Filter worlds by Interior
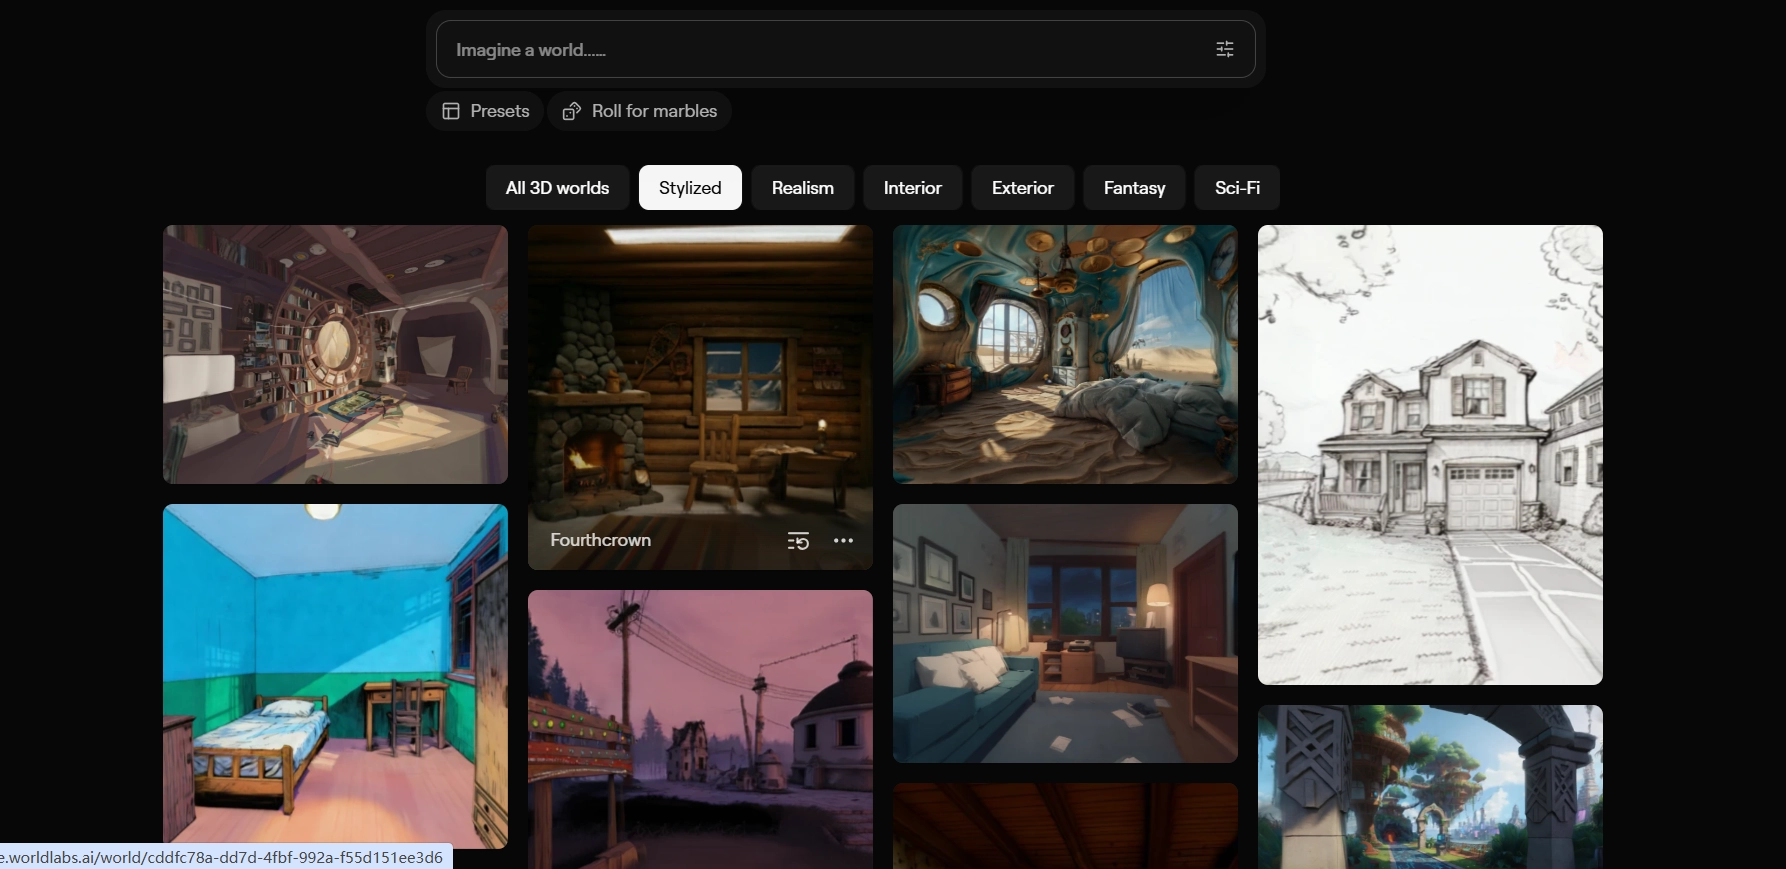The image size is (1786, 869). pyautogui.click(x=912, y=188)
